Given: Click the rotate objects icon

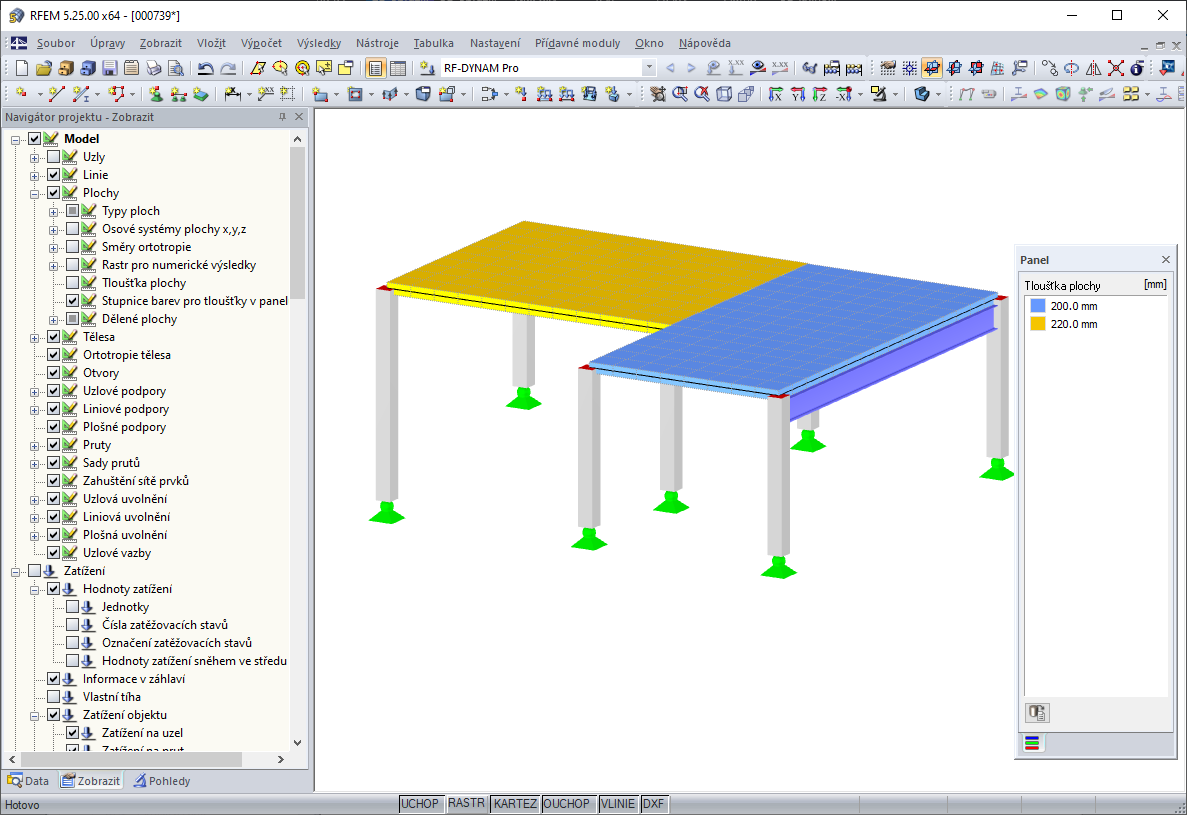Looking at the screenshot, I should (x=1071, y=68).
